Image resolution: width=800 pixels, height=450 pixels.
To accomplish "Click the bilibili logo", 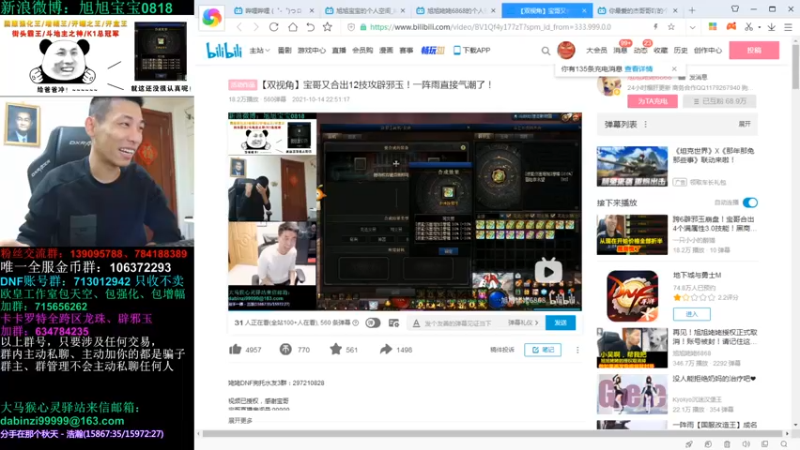I will [x=223, y=50].
